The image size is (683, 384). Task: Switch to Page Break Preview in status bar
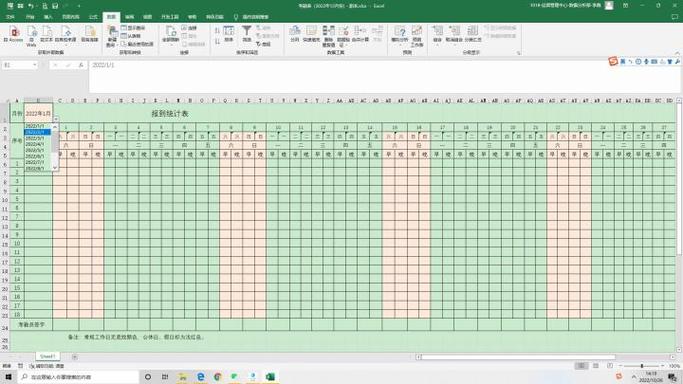(610, 366)
